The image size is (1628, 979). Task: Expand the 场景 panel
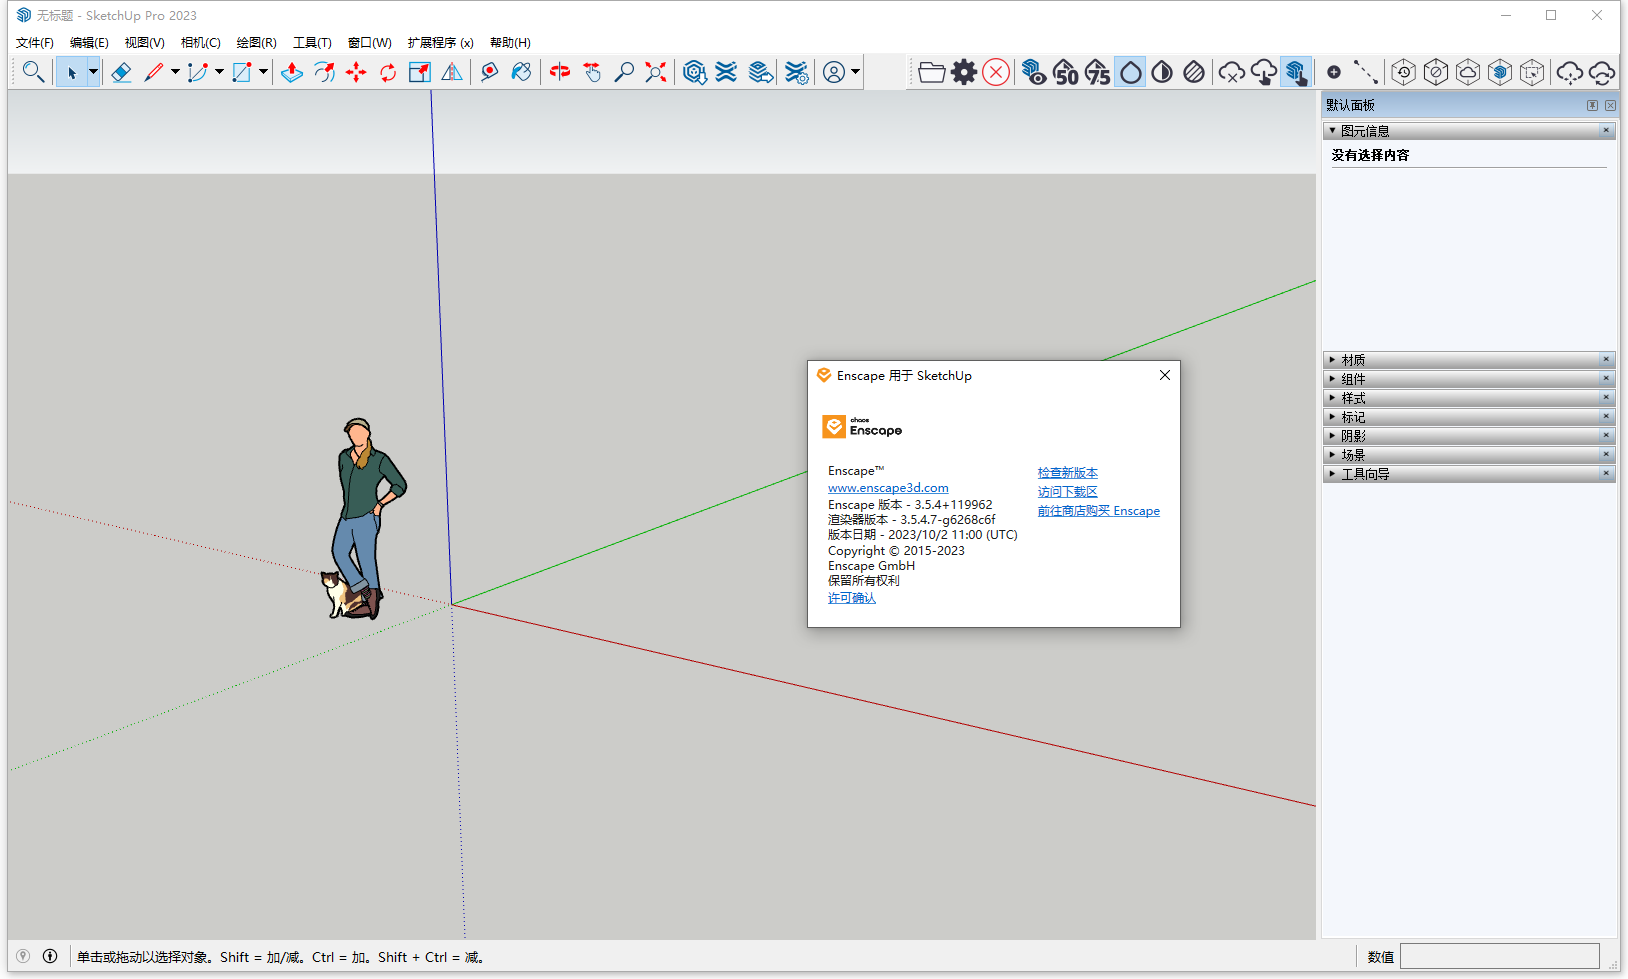coord(1469,455)
